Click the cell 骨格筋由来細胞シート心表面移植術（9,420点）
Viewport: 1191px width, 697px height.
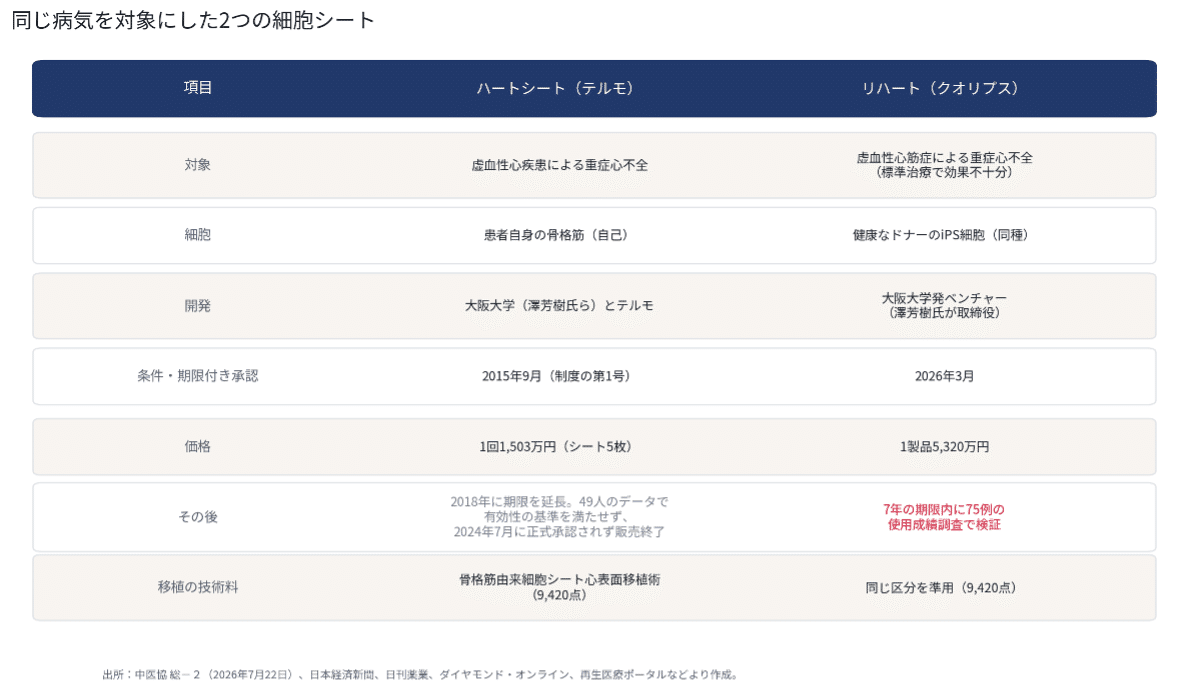(560, 587)
